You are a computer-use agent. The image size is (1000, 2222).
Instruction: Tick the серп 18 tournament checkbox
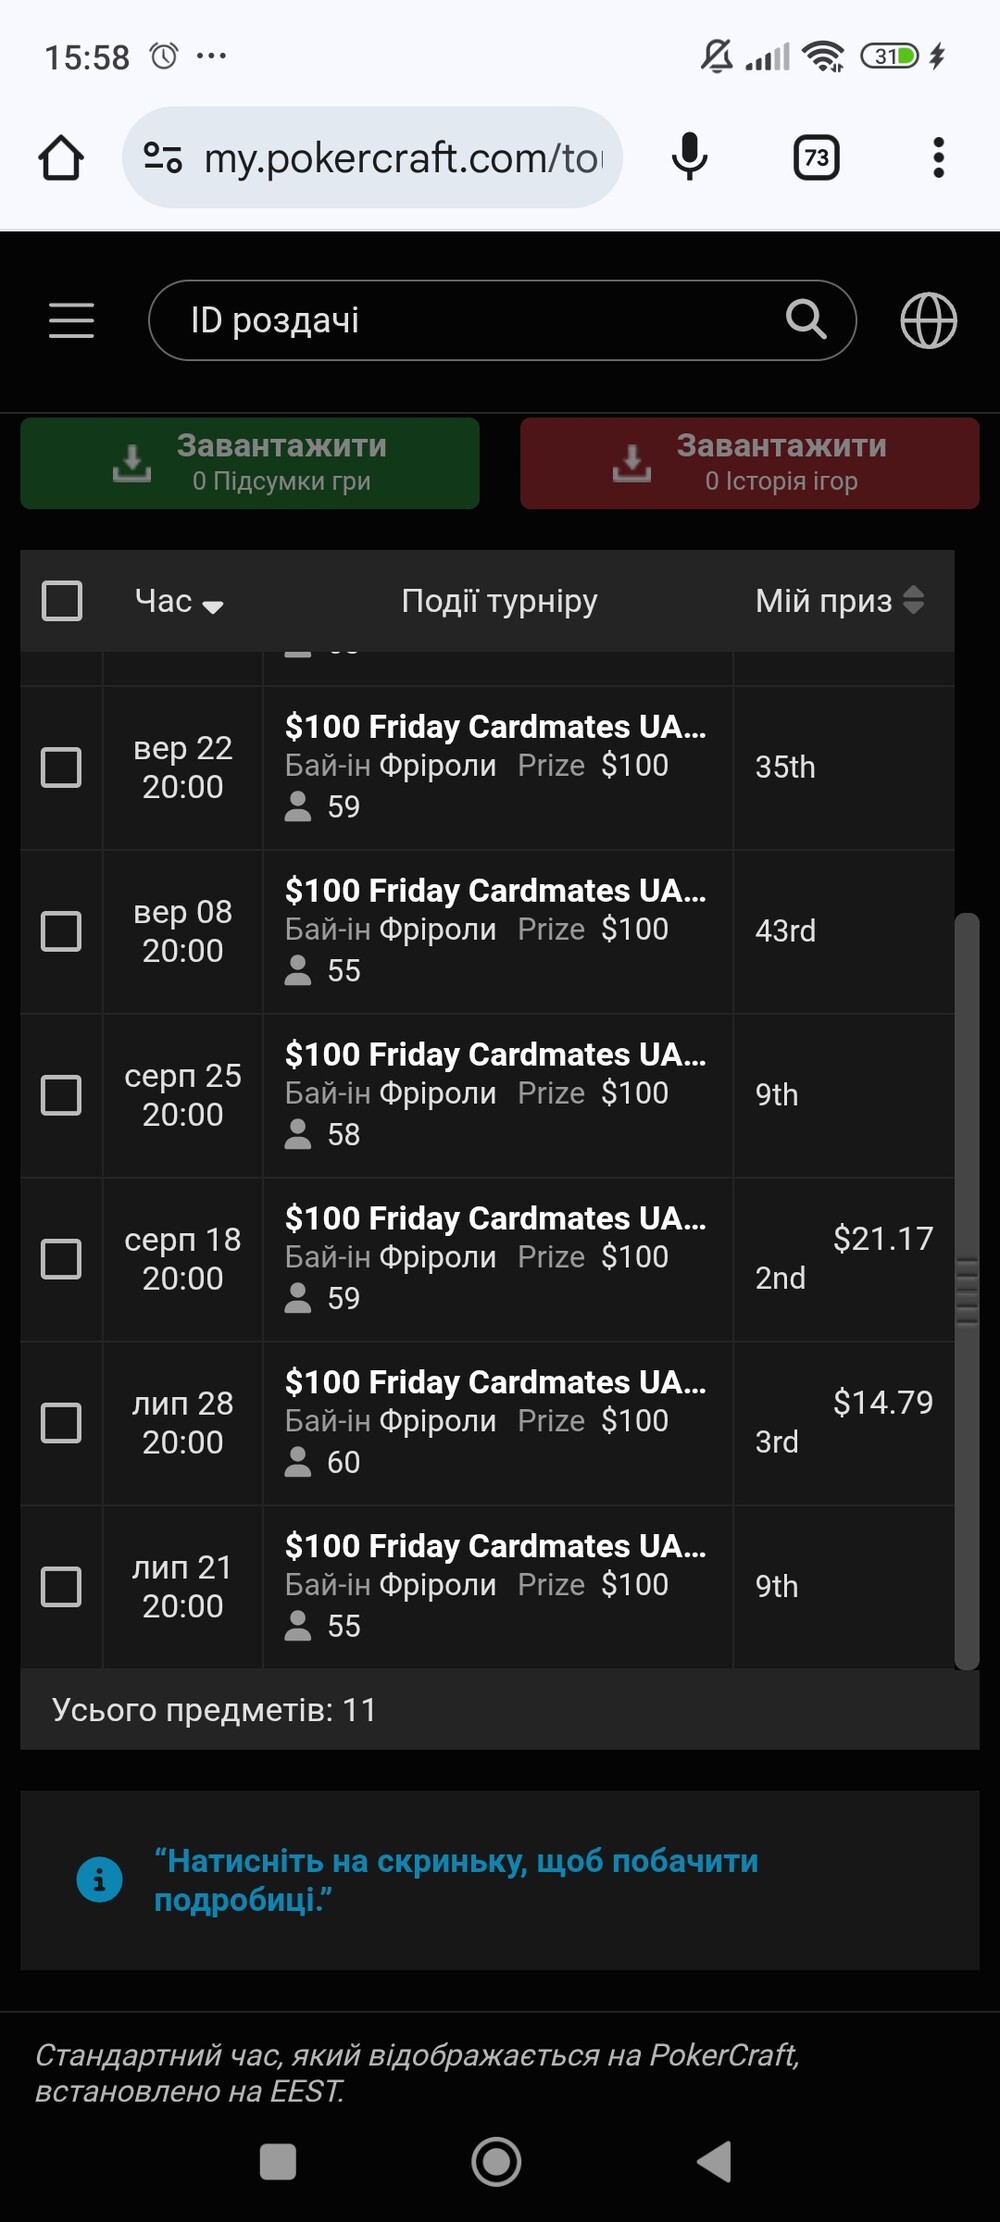(61, 1259)
